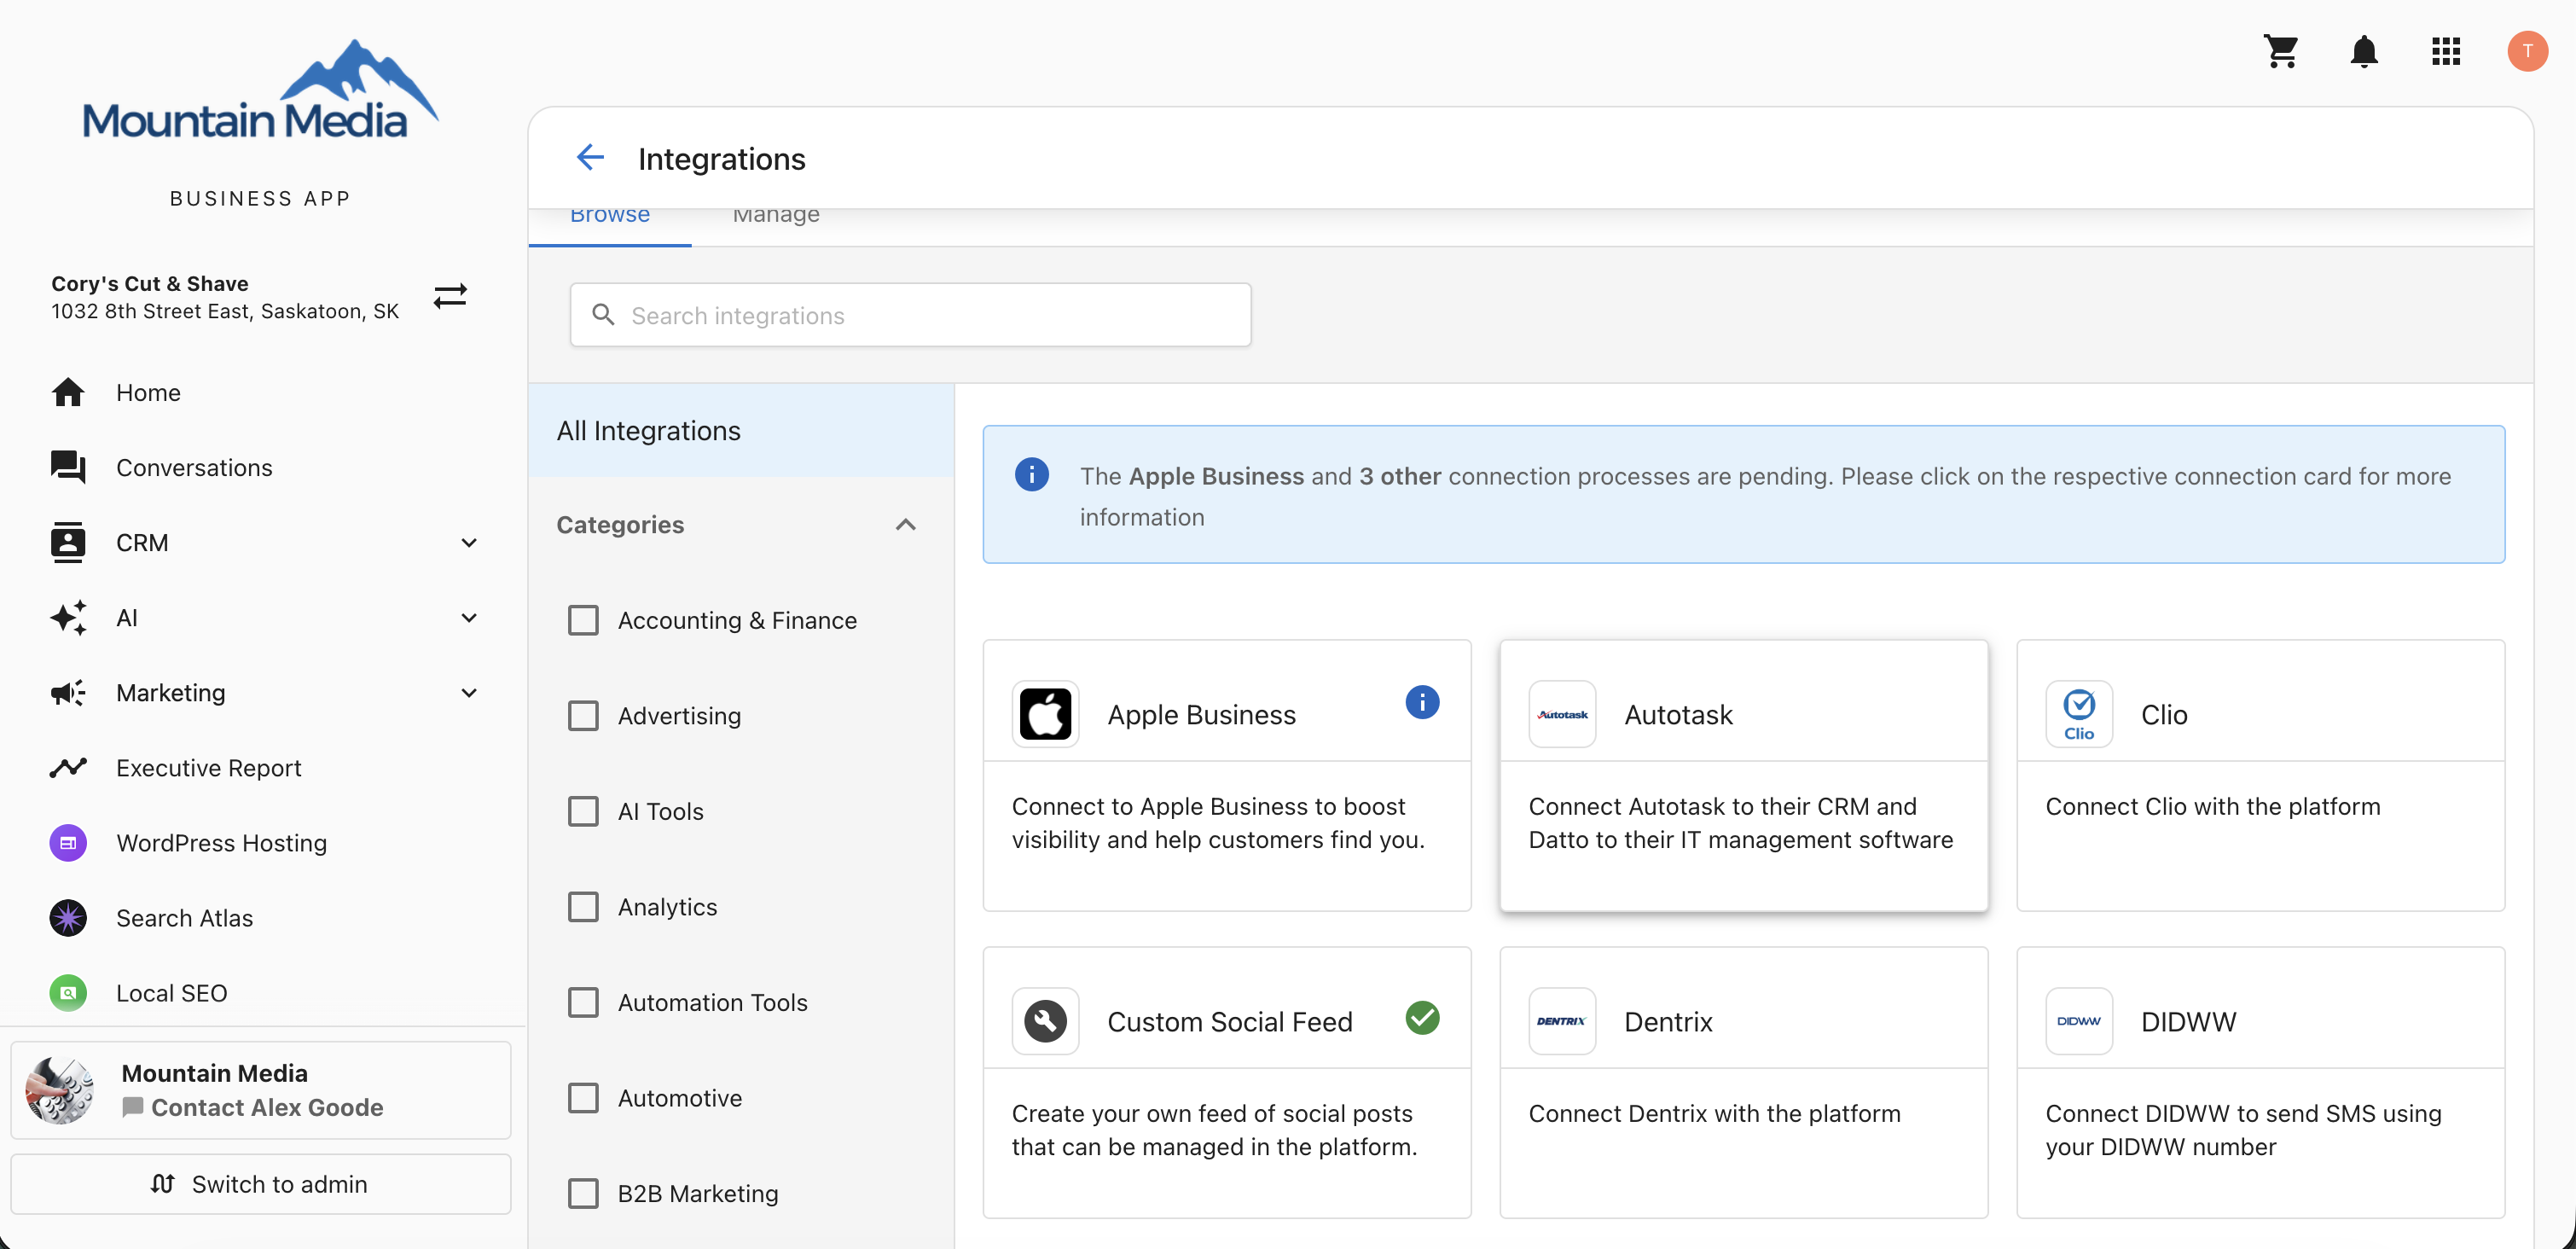Click the info badge on Apple Business card
This screenshot has width=2576, height=1249.
pos(1422,702)
